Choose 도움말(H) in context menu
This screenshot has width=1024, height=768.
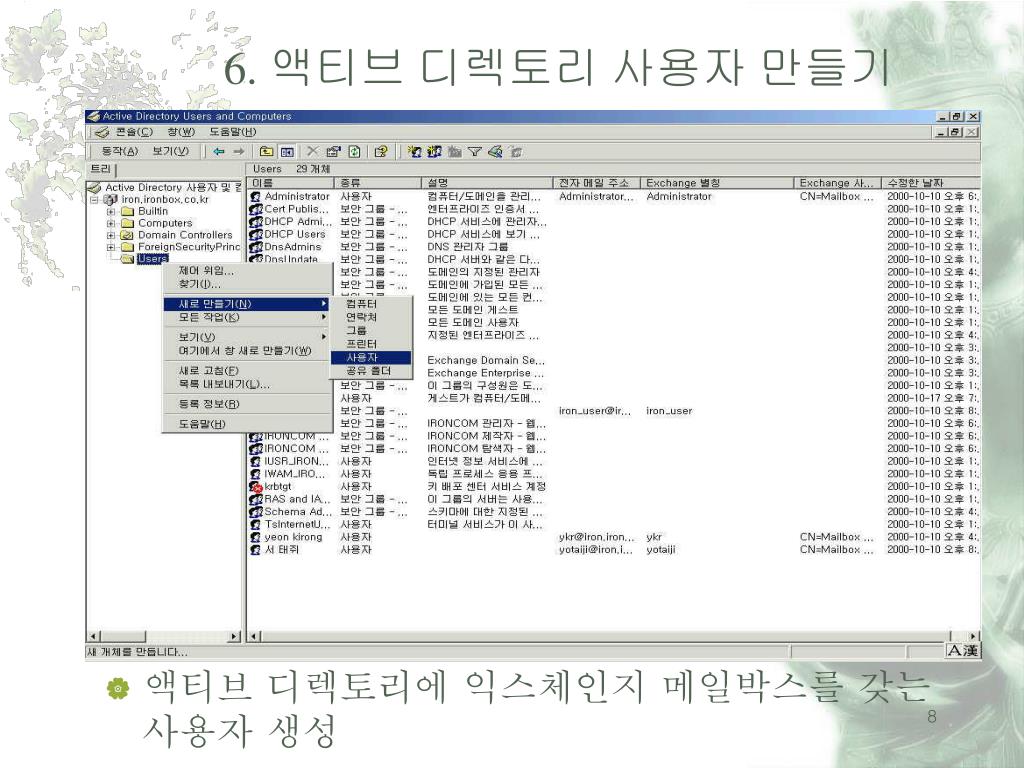[x=247, y=424]
